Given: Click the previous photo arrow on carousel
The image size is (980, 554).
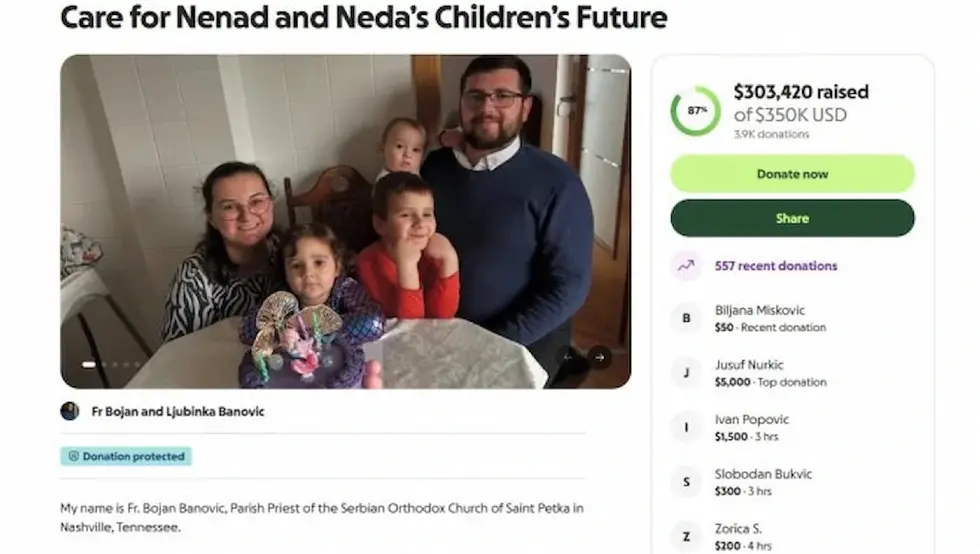Looking at the screenshot, I should (x=567, y=356).
